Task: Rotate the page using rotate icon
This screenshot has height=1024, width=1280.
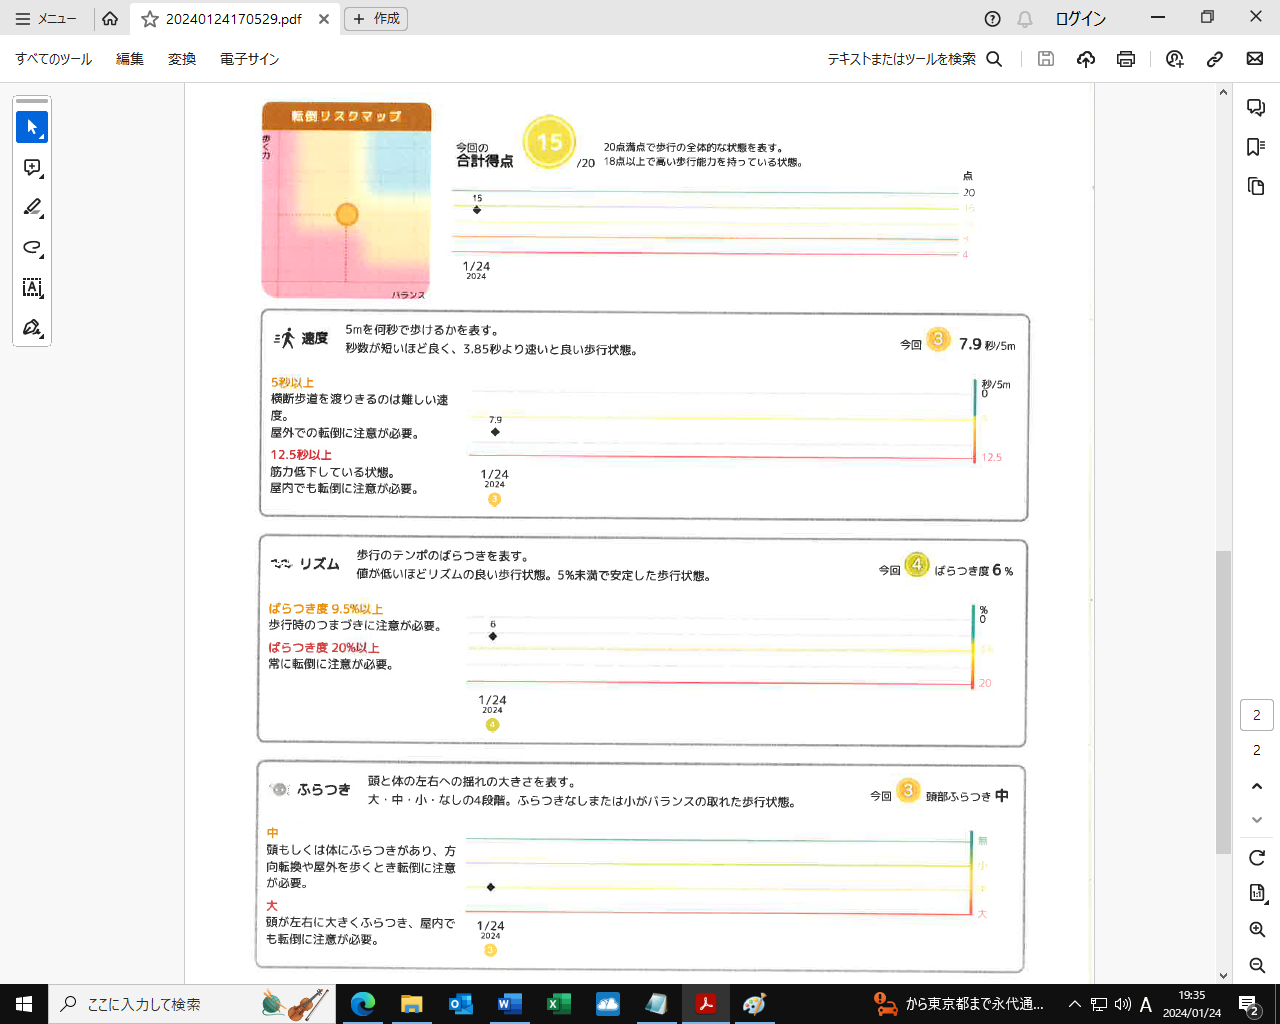Action: (1257, 858)
